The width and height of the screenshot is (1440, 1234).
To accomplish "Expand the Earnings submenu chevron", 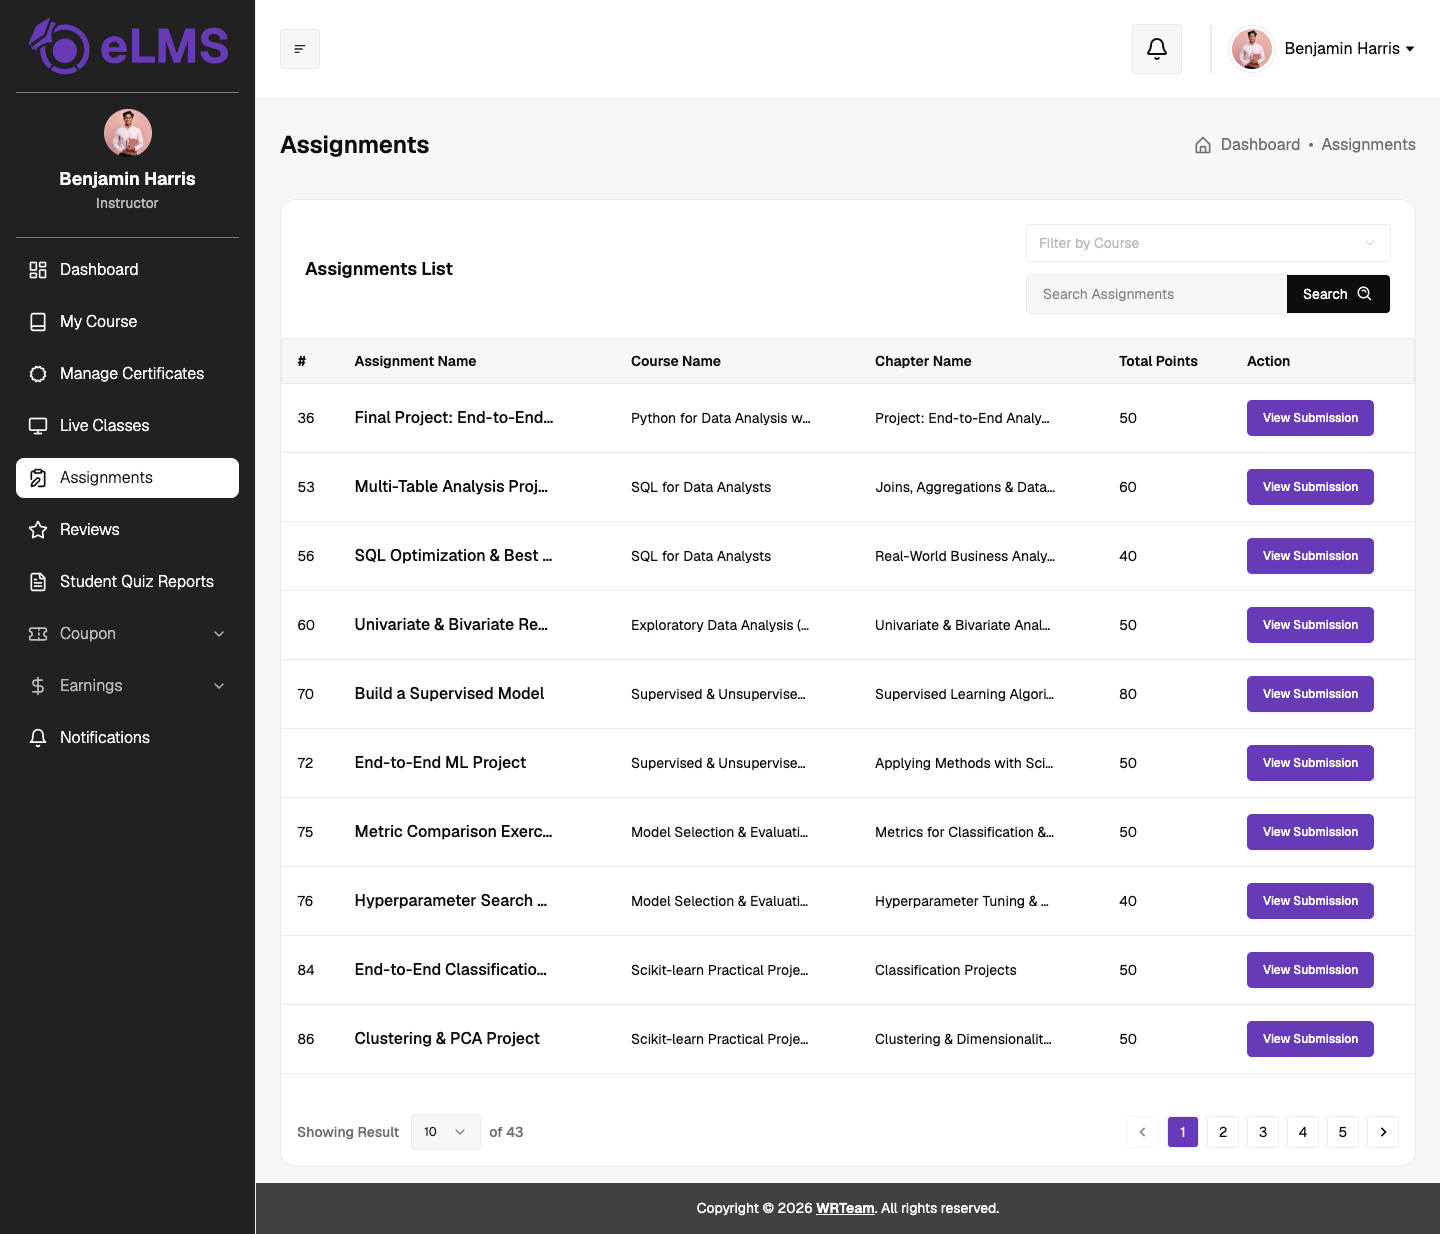I will pos(219,686).
